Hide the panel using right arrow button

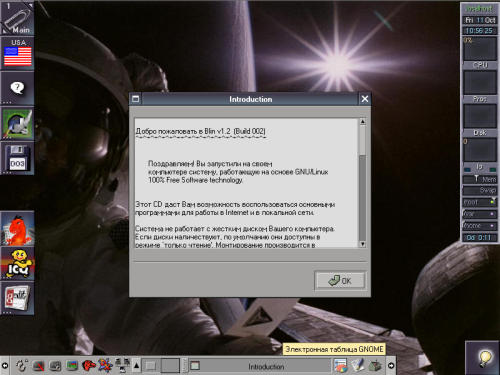[391, 366]
